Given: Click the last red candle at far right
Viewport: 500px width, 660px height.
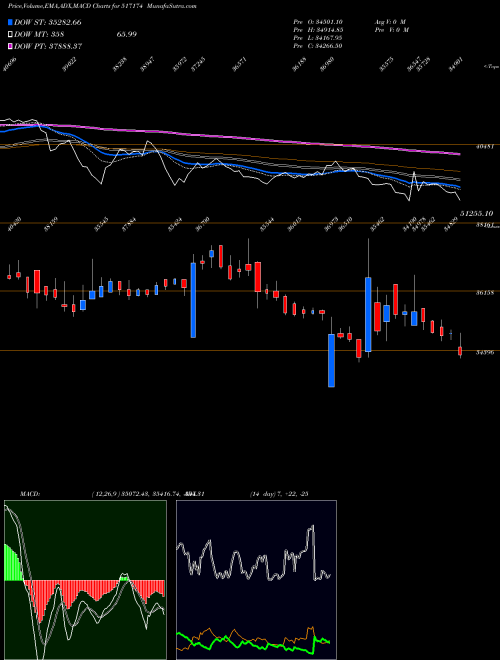Looking at the screenshot, I should click(x=460, y=351).
